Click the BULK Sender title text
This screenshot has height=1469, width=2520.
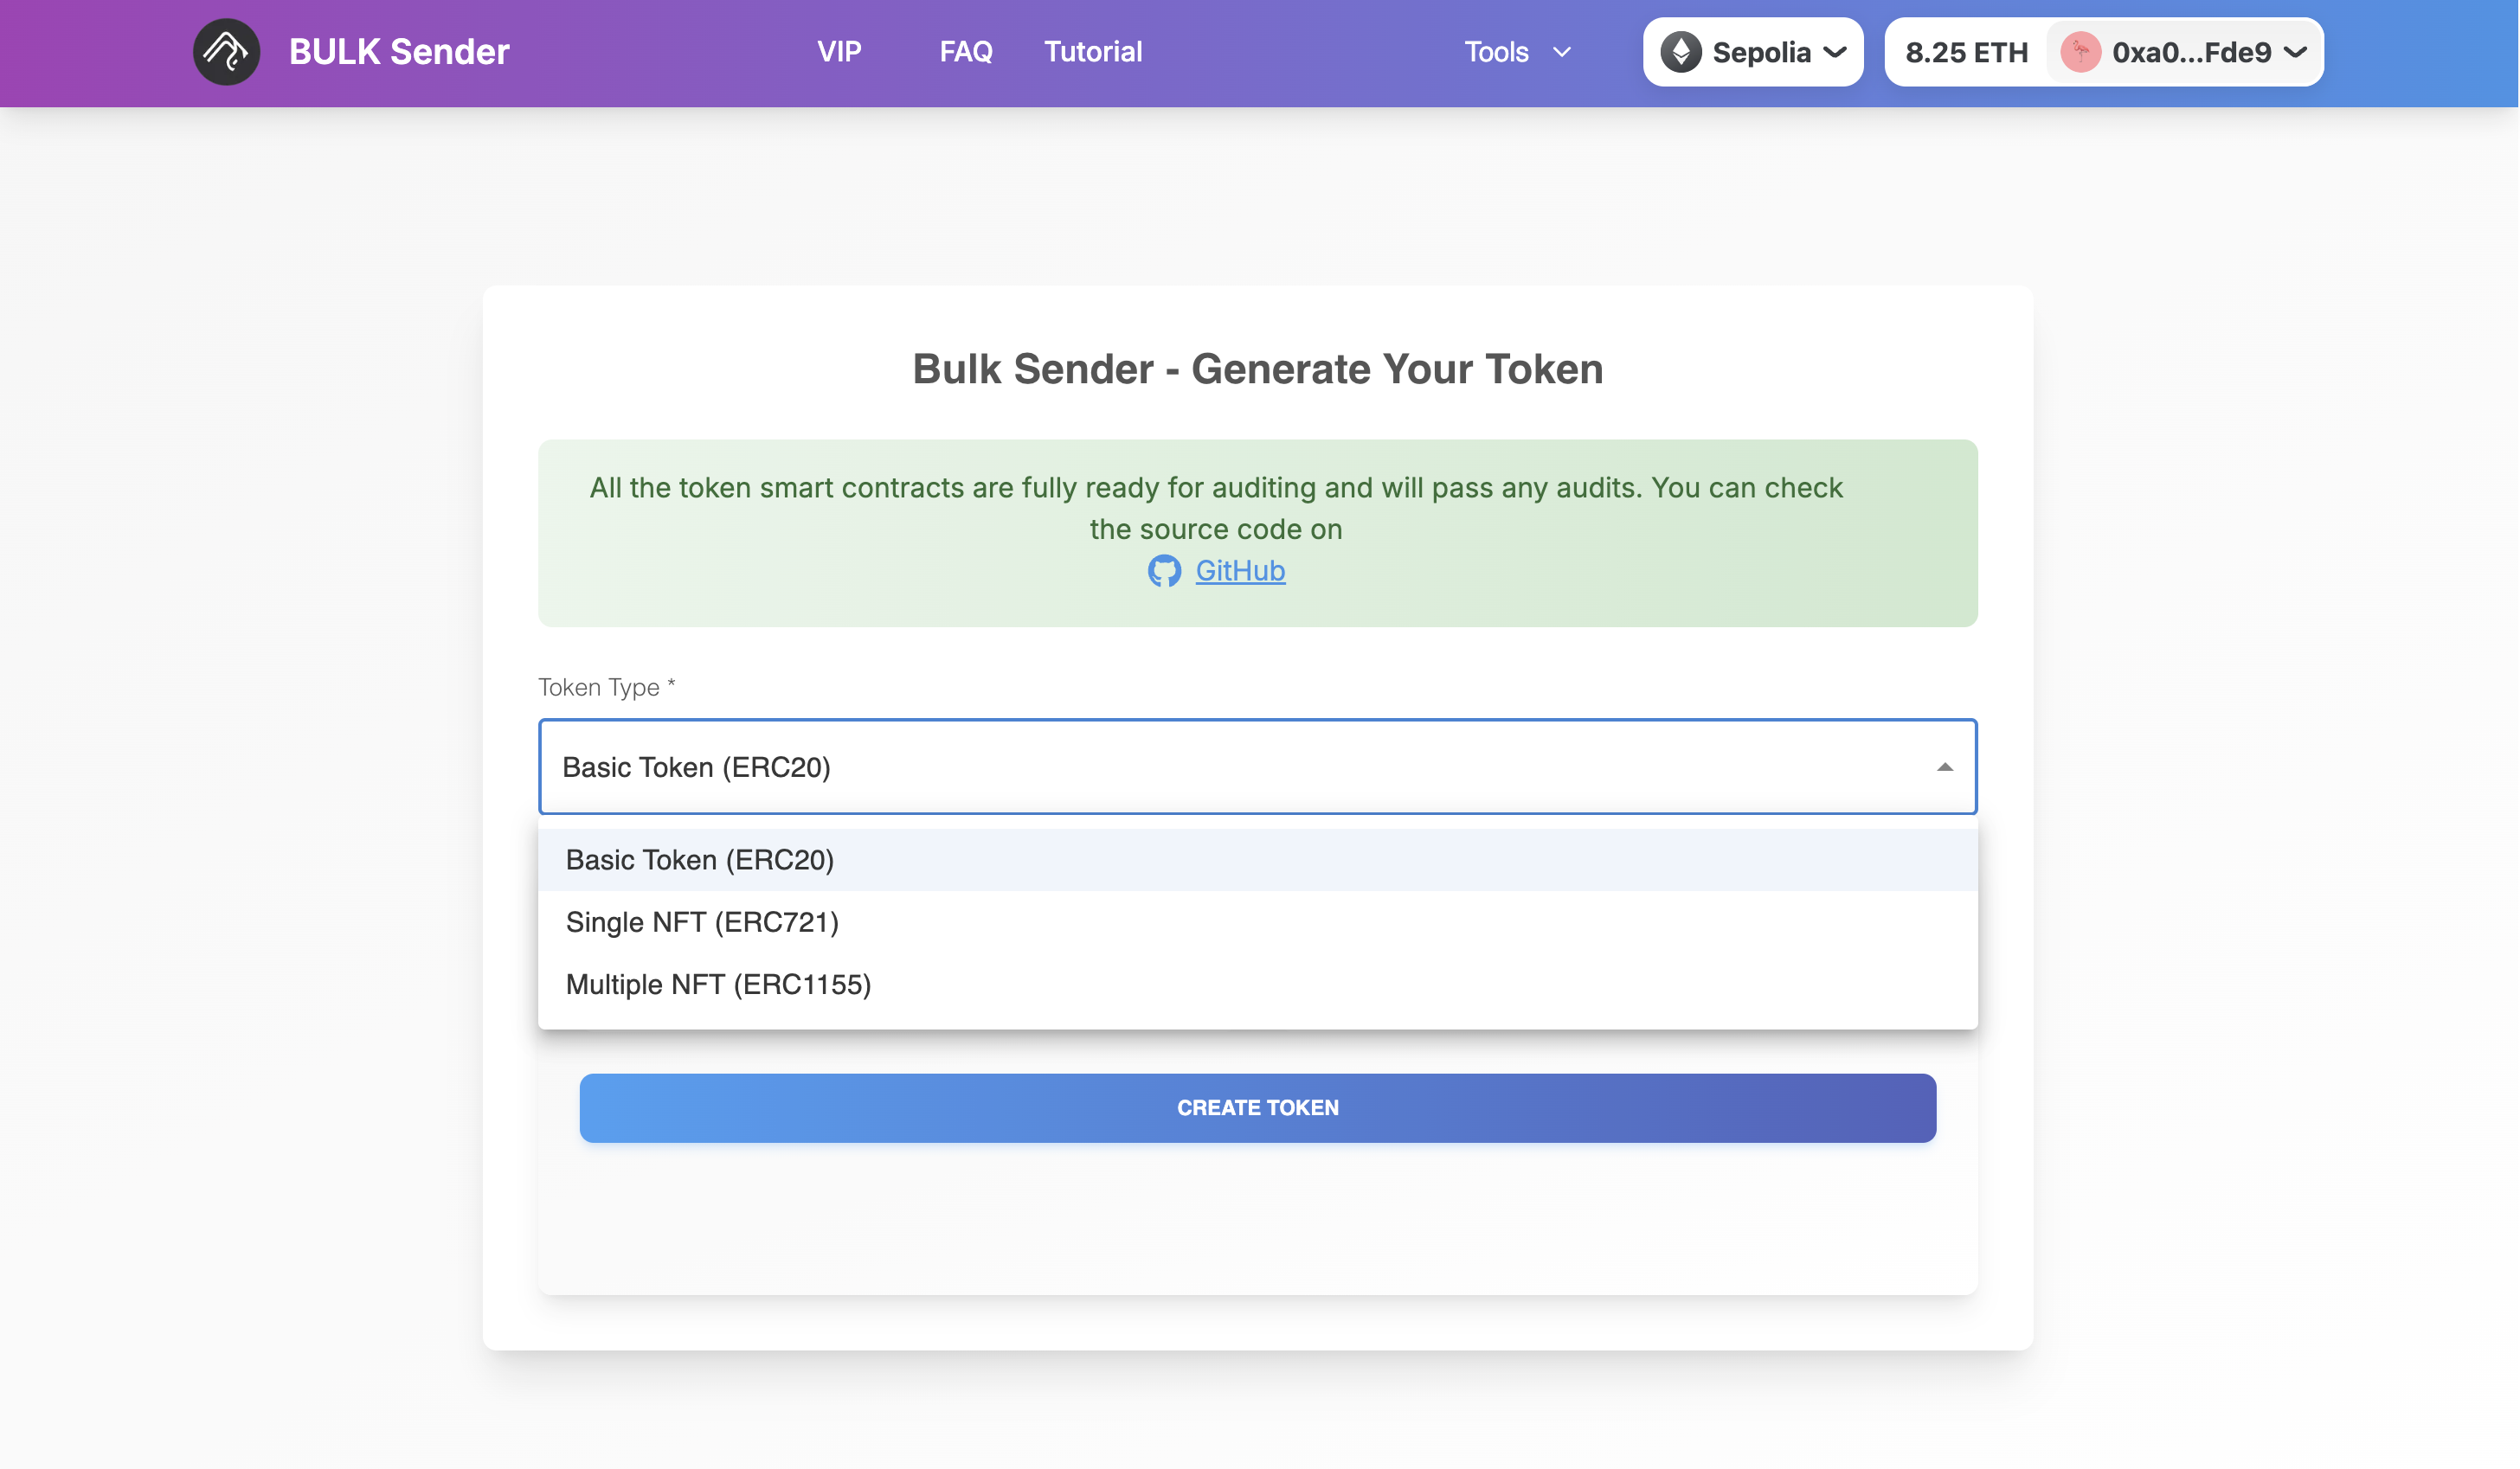(399, 51)
